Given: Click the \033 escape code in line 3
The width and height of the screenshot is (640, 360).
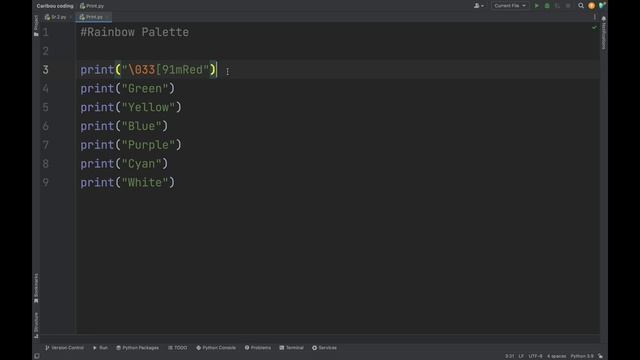Looking at the screenshot, I should [142, 70].
